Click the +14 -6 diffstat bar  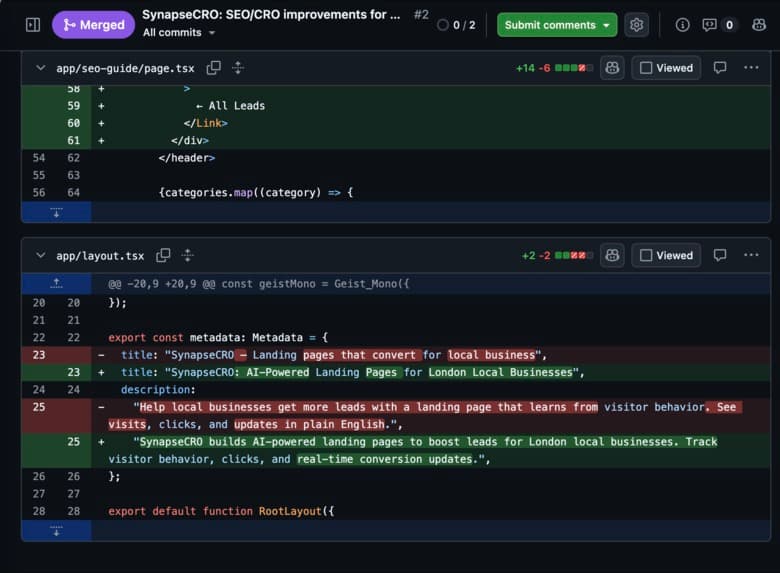554,68
